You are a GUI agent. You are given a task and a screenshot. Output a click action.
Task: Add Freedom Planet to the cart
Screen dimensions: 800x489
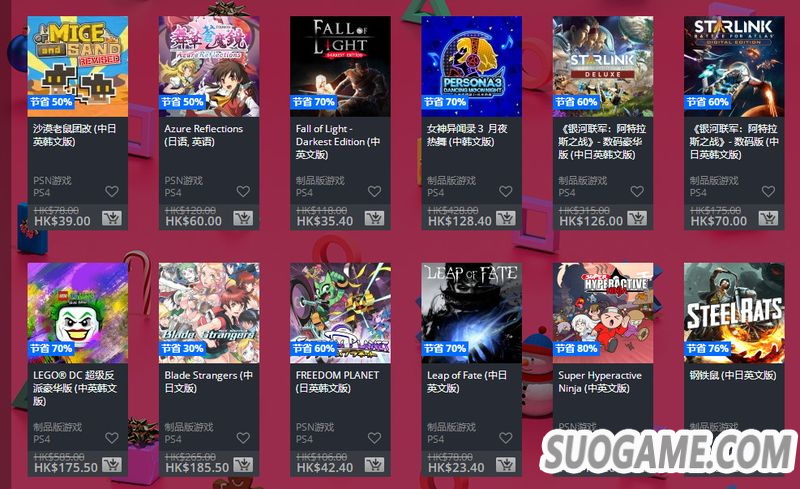374,465
